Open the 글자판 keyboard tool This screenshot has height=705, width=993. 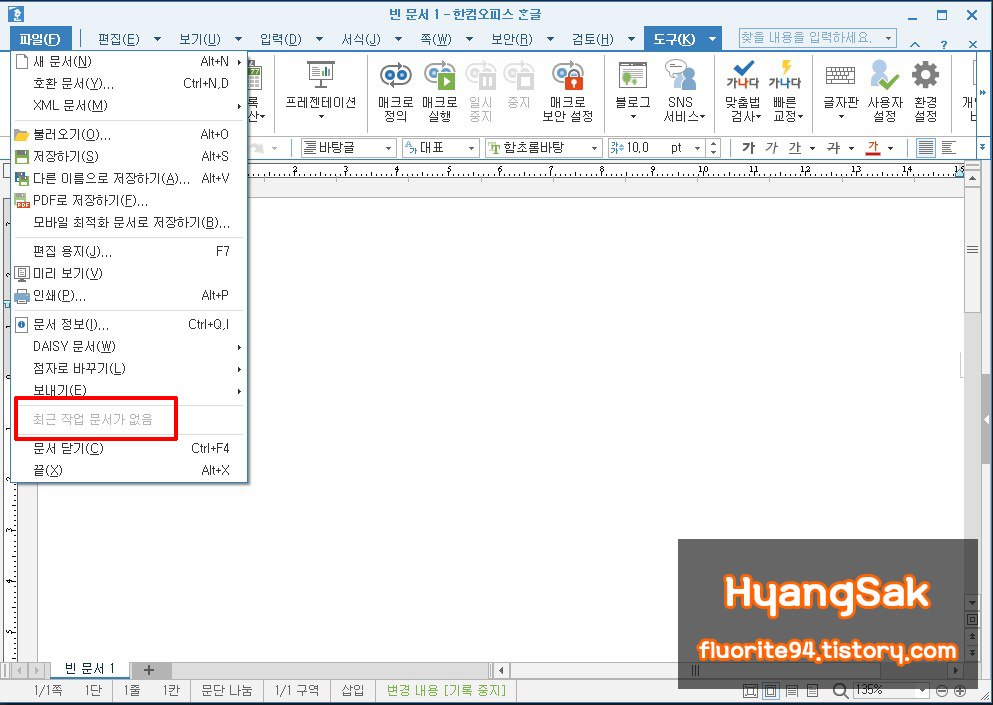coord(840,90)
